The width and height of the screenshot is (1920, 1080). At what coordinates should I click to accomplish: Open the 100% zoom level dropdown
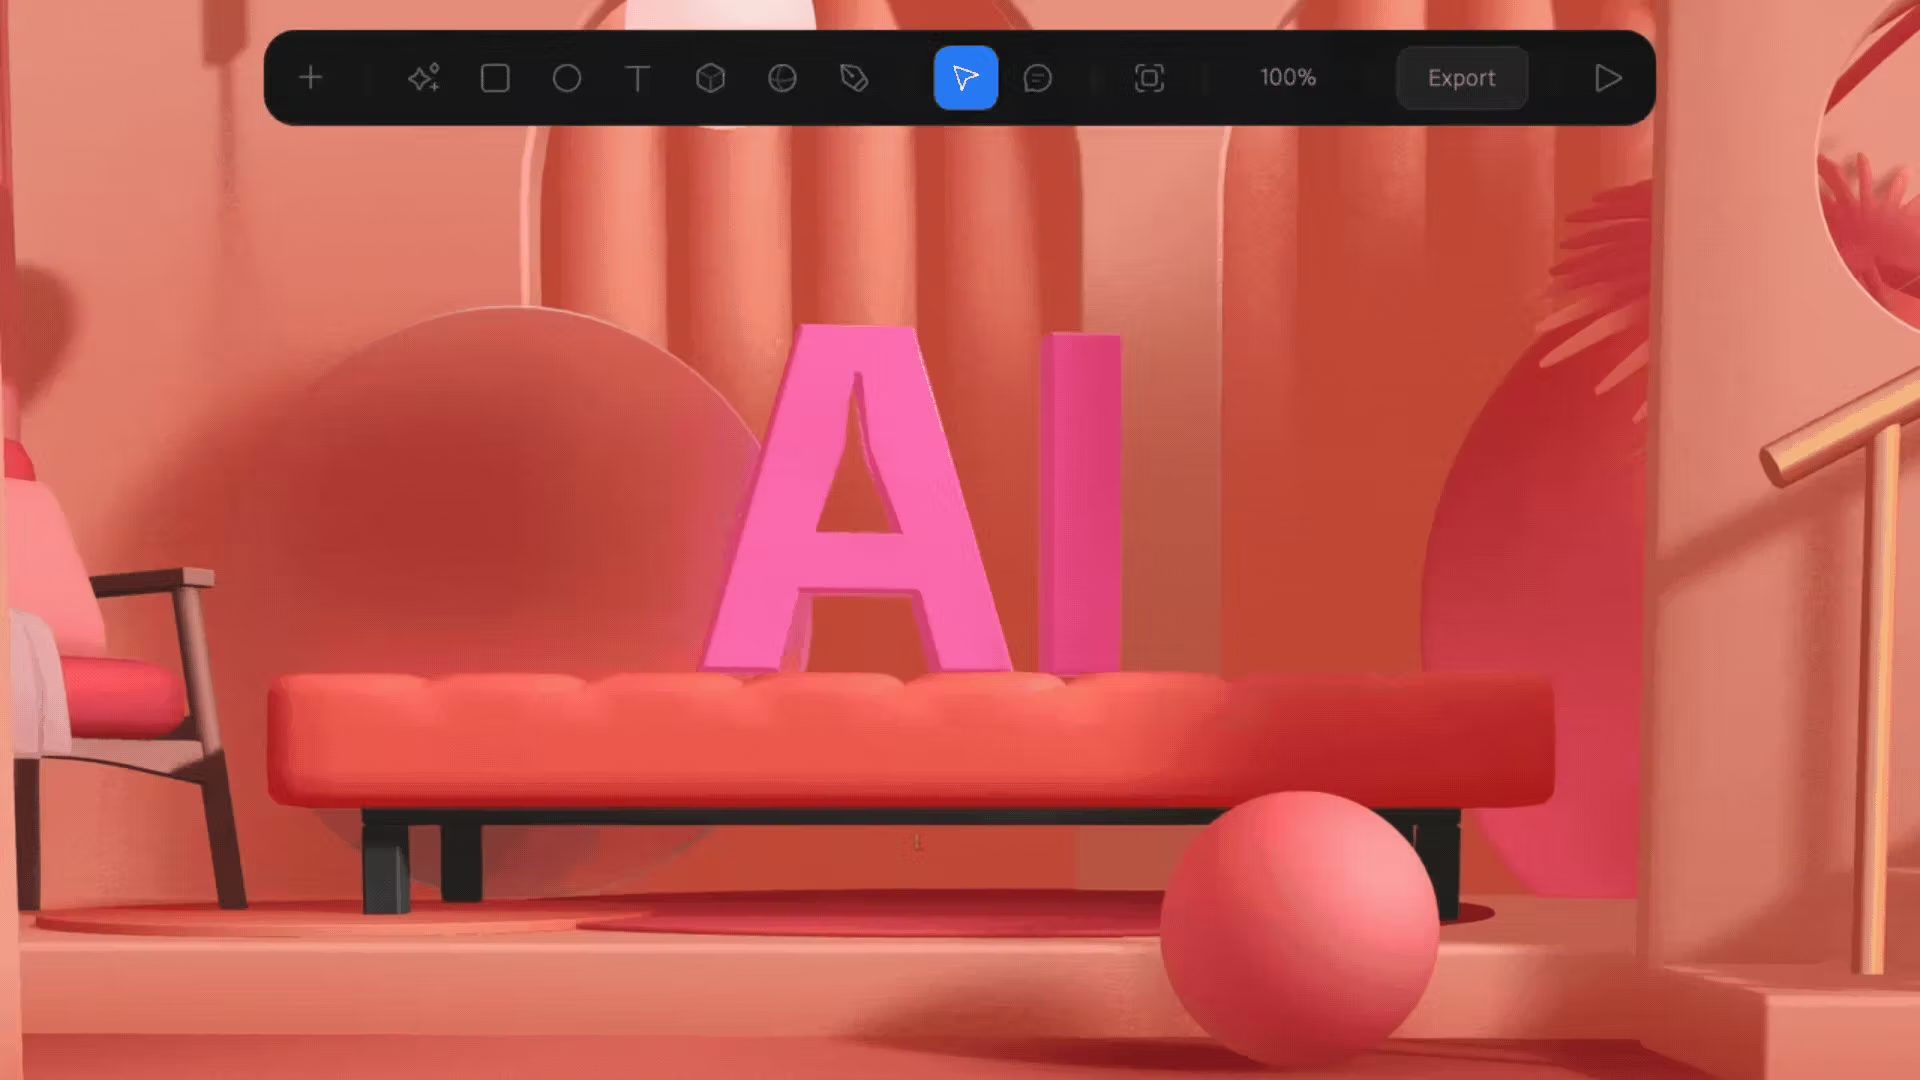[x=1288, y=78]
